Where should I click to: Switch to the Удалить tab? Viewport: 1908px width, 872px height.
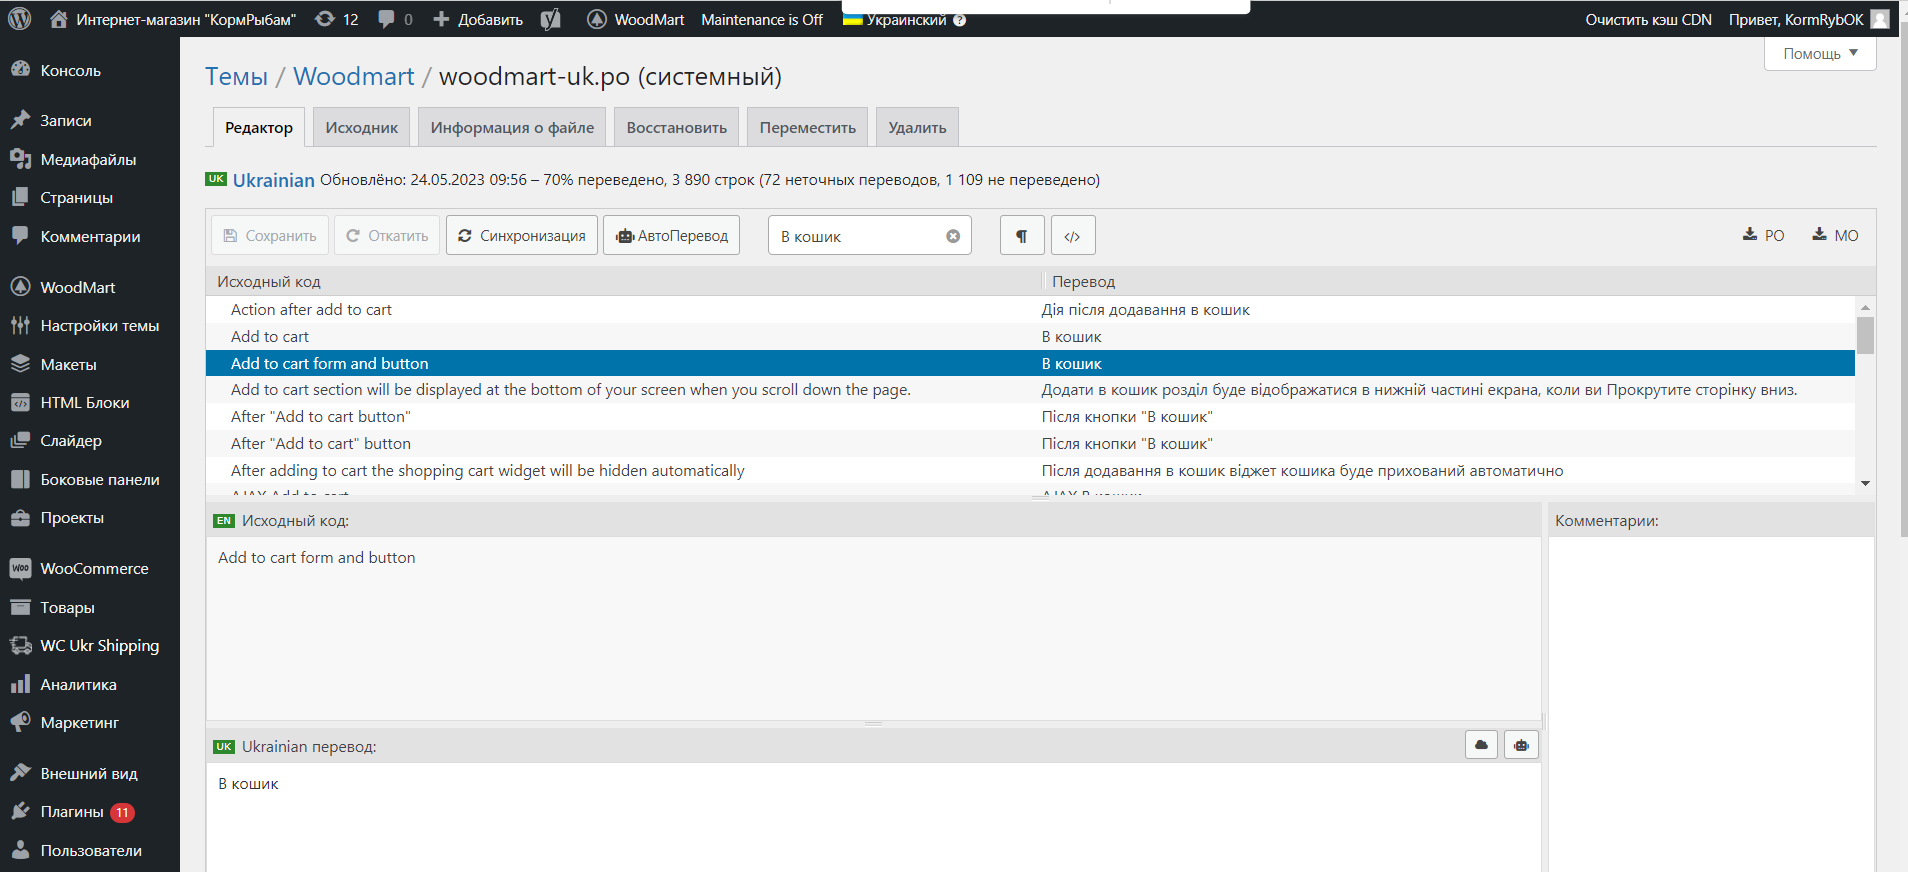(x=917, y=127)
